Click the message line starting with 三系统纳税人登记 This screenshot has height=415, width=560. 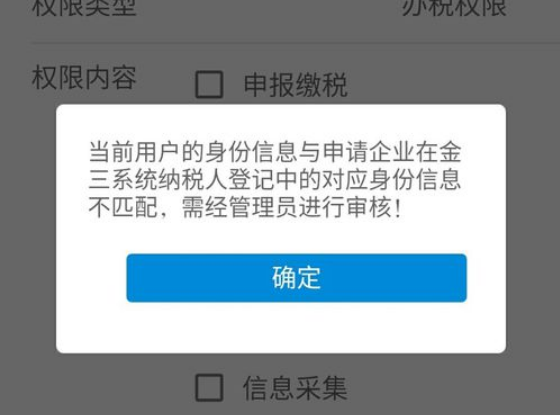[275, 179]
